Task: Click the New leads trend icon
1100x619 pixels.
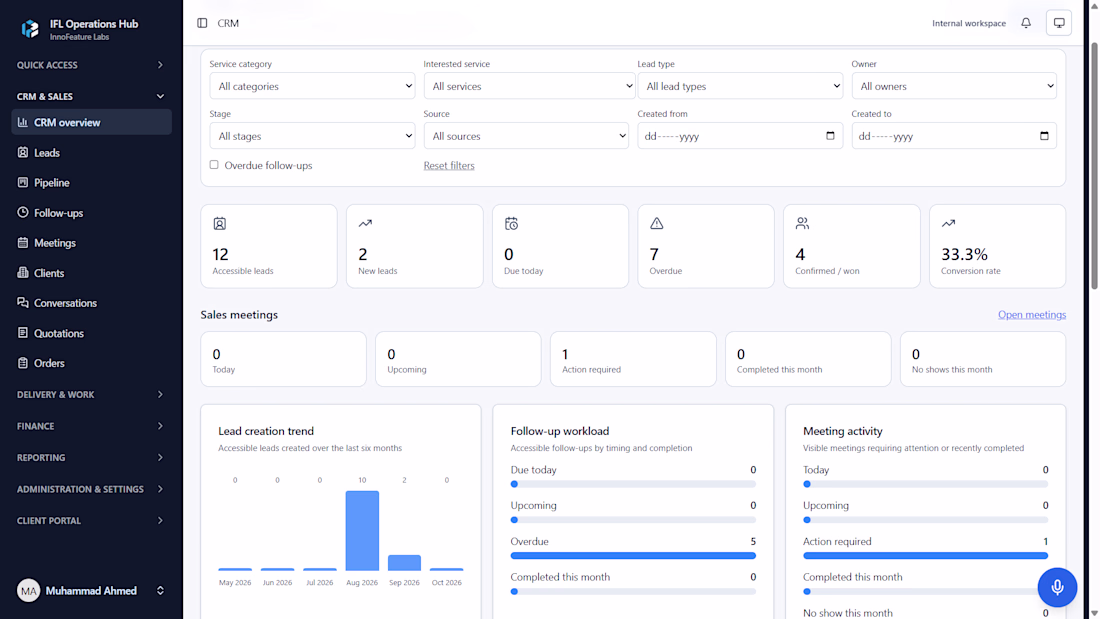Action: (365, 223)
